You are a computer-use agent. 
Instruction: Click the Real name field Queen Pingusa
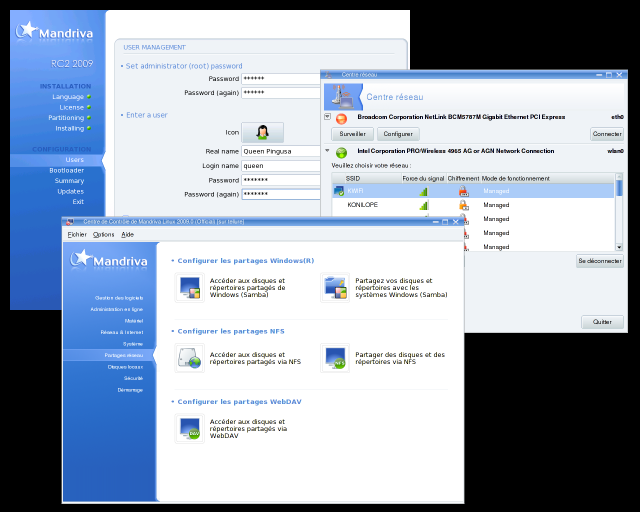point(281,151)
